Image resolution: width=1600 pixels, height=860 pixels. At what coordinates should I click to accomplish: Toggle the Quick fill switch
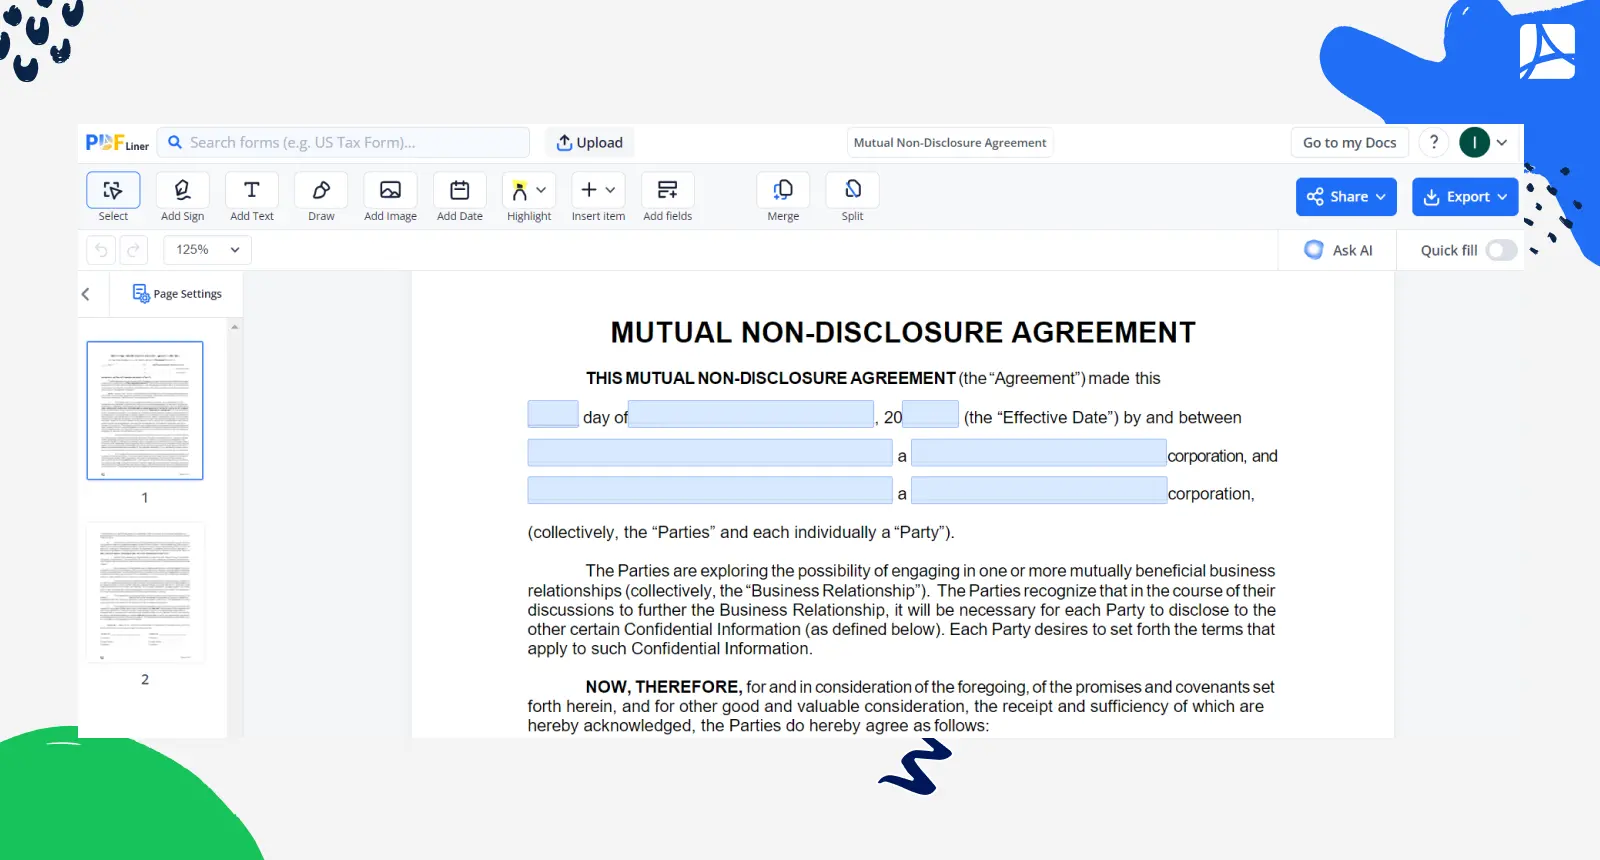coord(1501,250)
